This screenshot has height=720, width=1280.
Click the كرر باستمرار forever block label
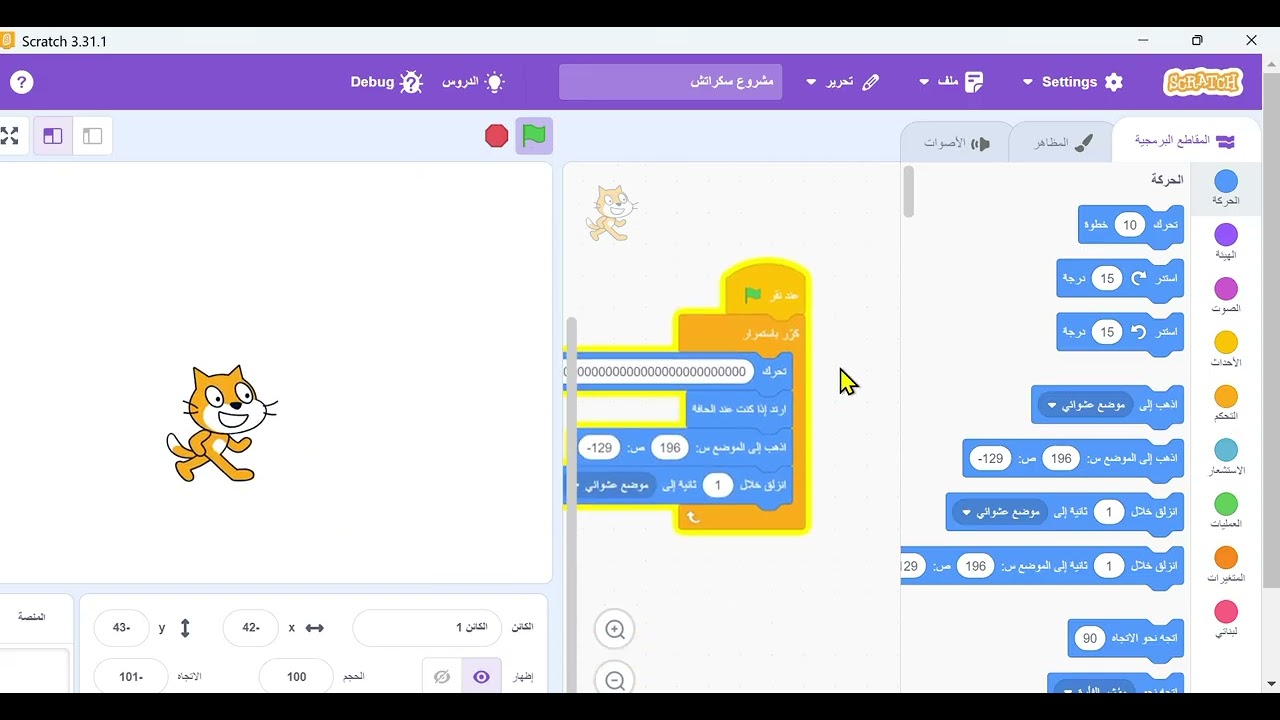771,334
